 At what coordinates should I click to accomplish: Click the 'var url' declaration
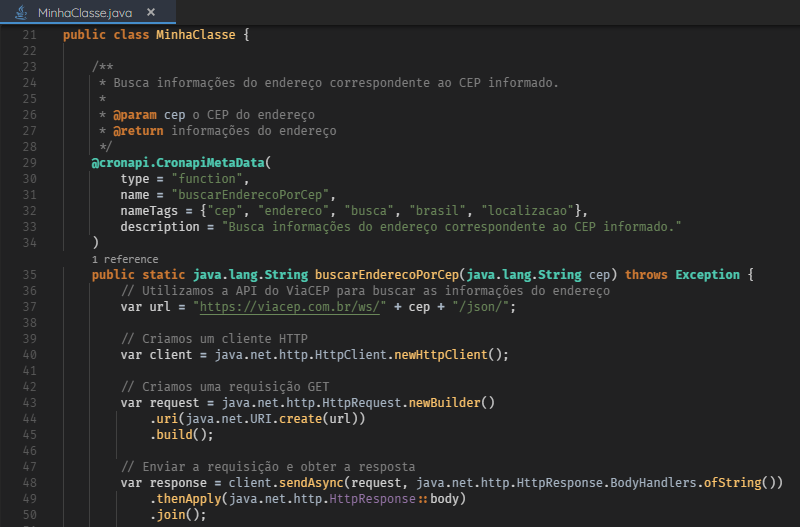click(x=145, y=307)
